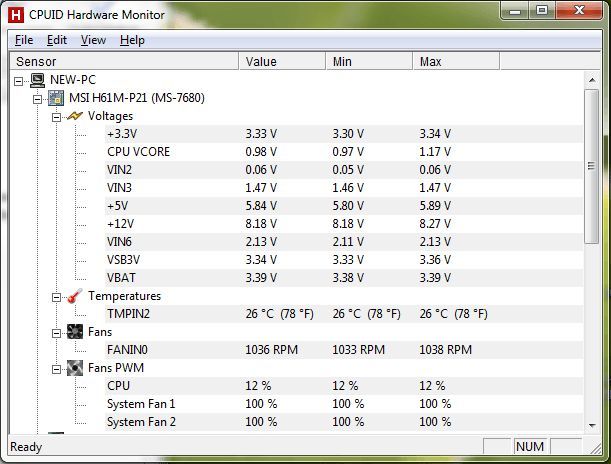
Task: Close the CPUID Hardware Monitor window
Action: point(579,12)
